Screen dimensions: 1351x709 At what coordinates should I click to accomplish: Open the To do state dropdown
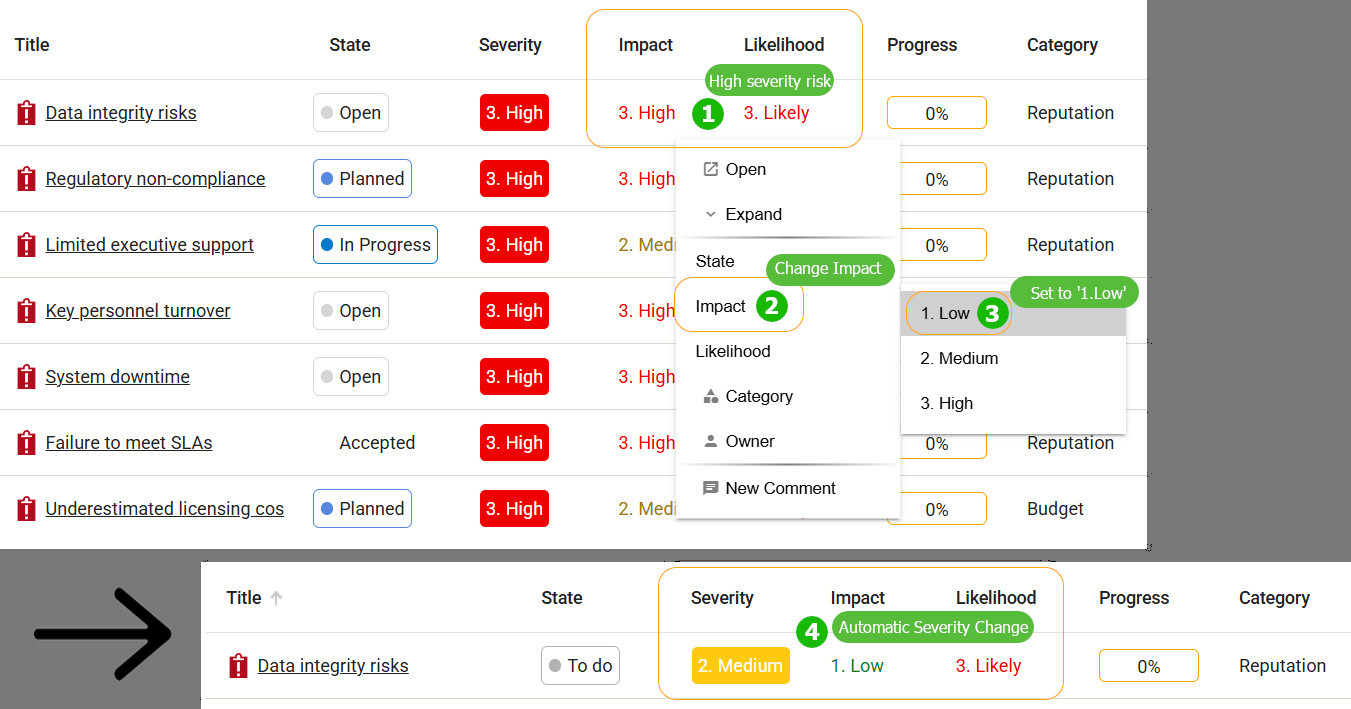pyautogui.click(x=580, y=666)
